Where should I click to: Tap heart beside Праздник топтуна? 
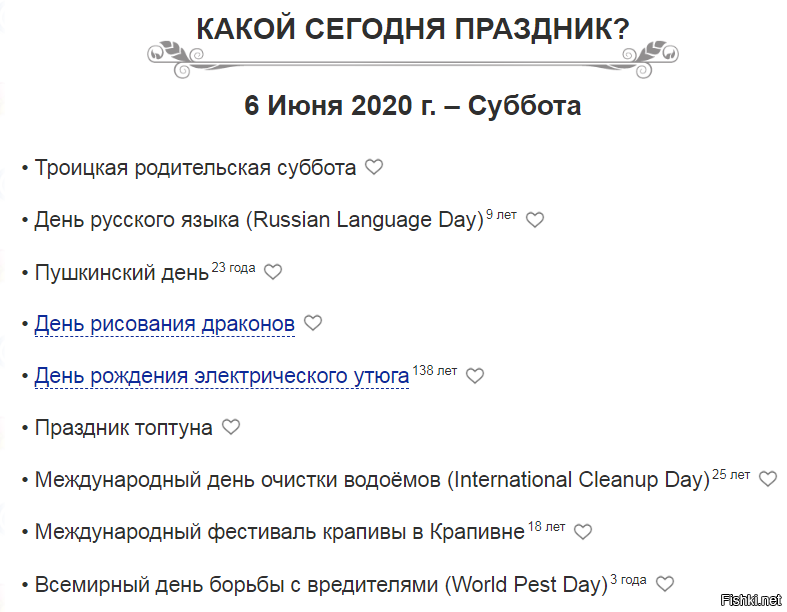[x=231, y=427]
